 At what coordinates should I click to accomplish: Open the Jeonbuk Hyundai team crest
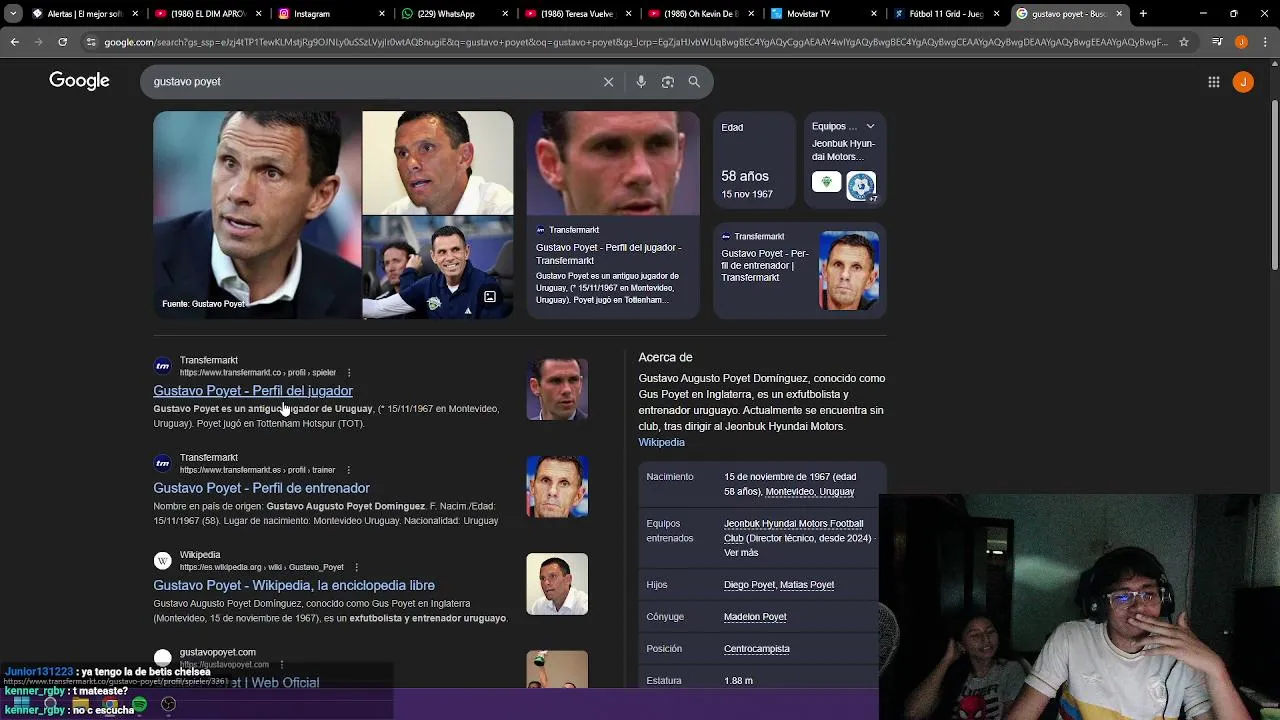[x=826, y=182]
